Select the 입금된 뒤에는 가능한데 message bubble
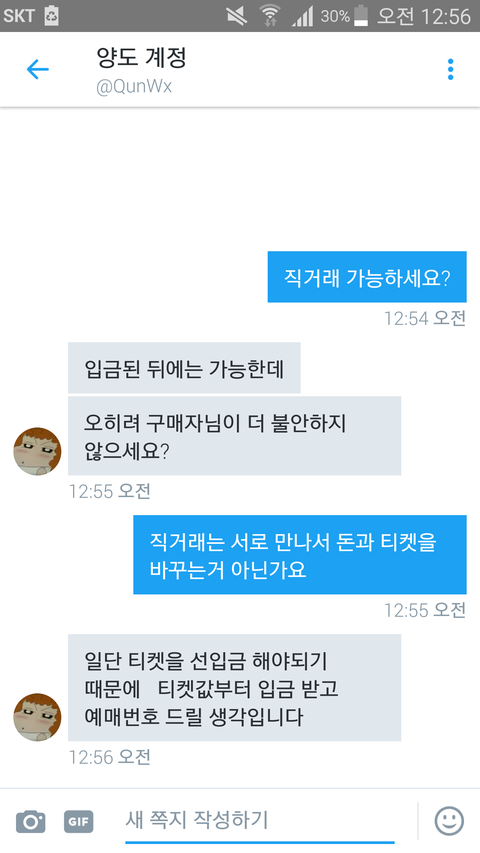Viewport: 480px width, 853px height. point(184,368)
